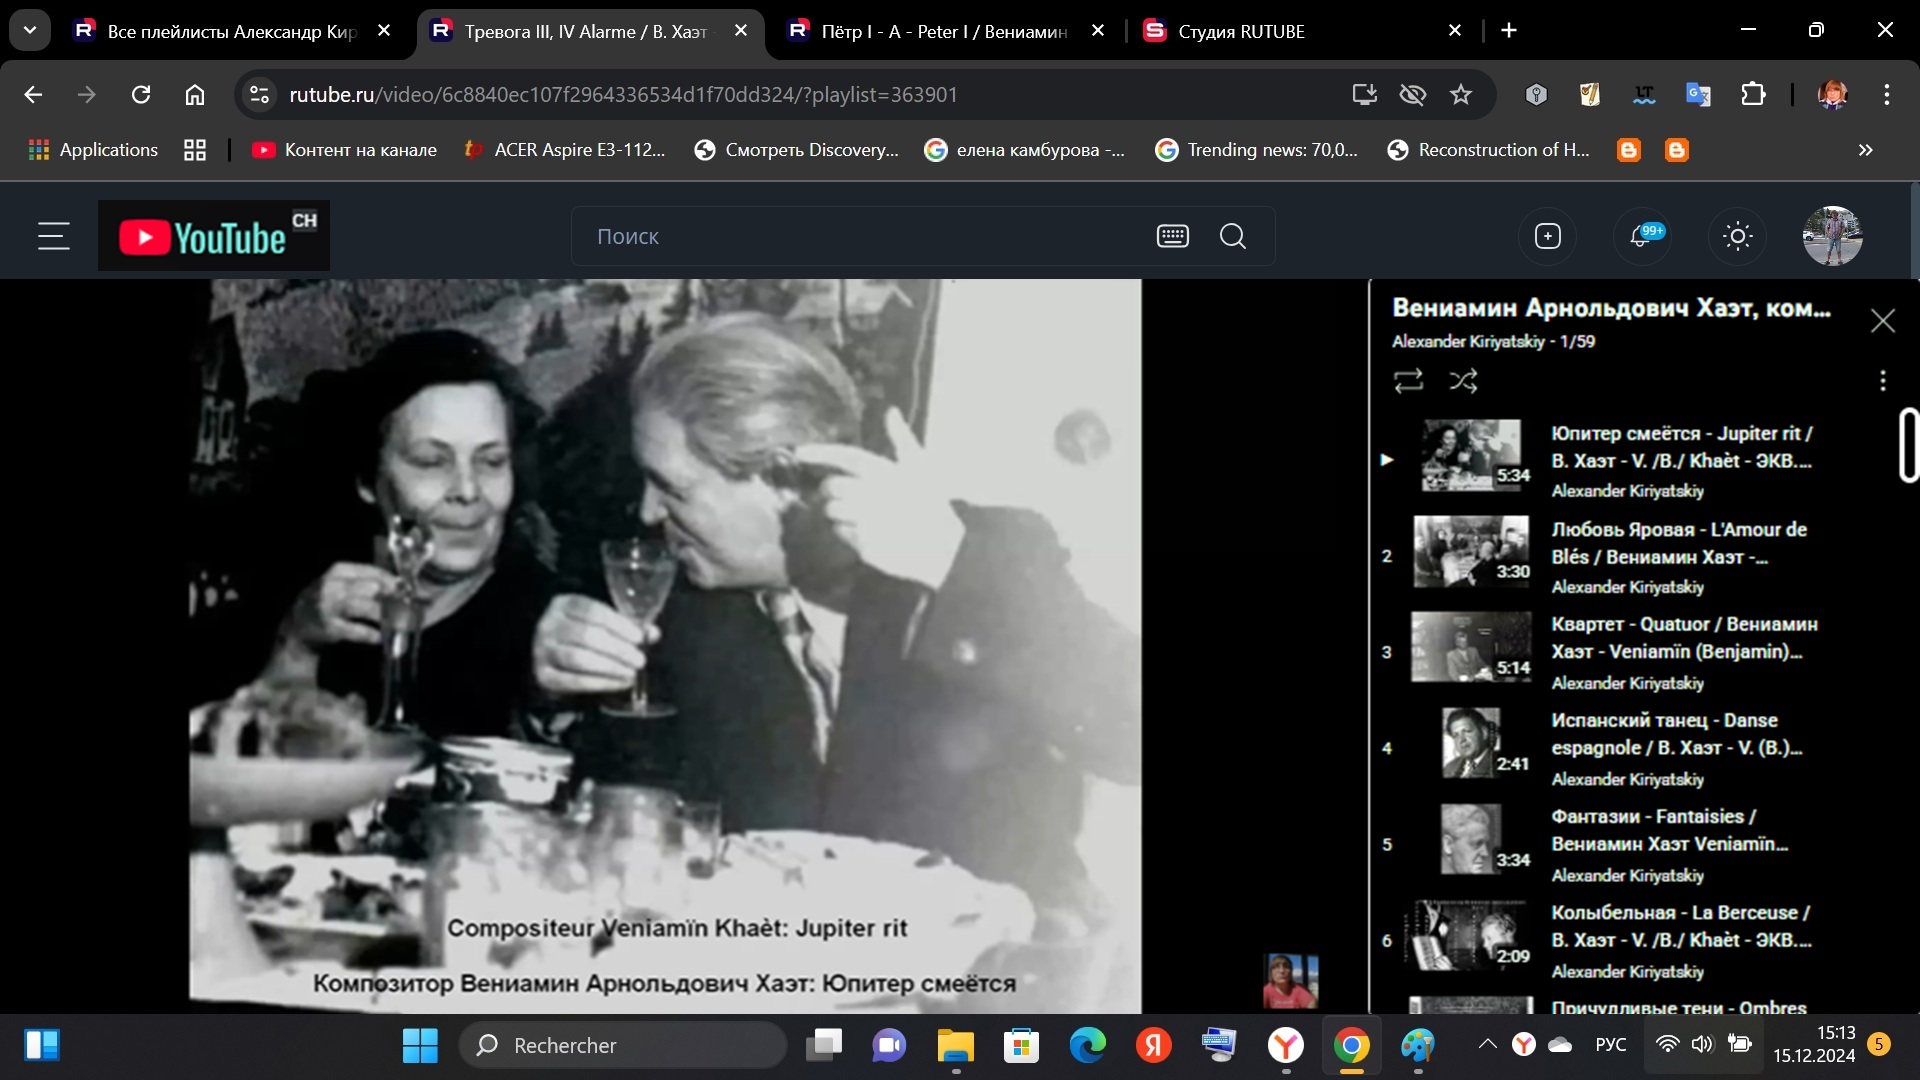Expand hidden bookmarks chevron
1920x1080 pixels.
pos(1865,150)
